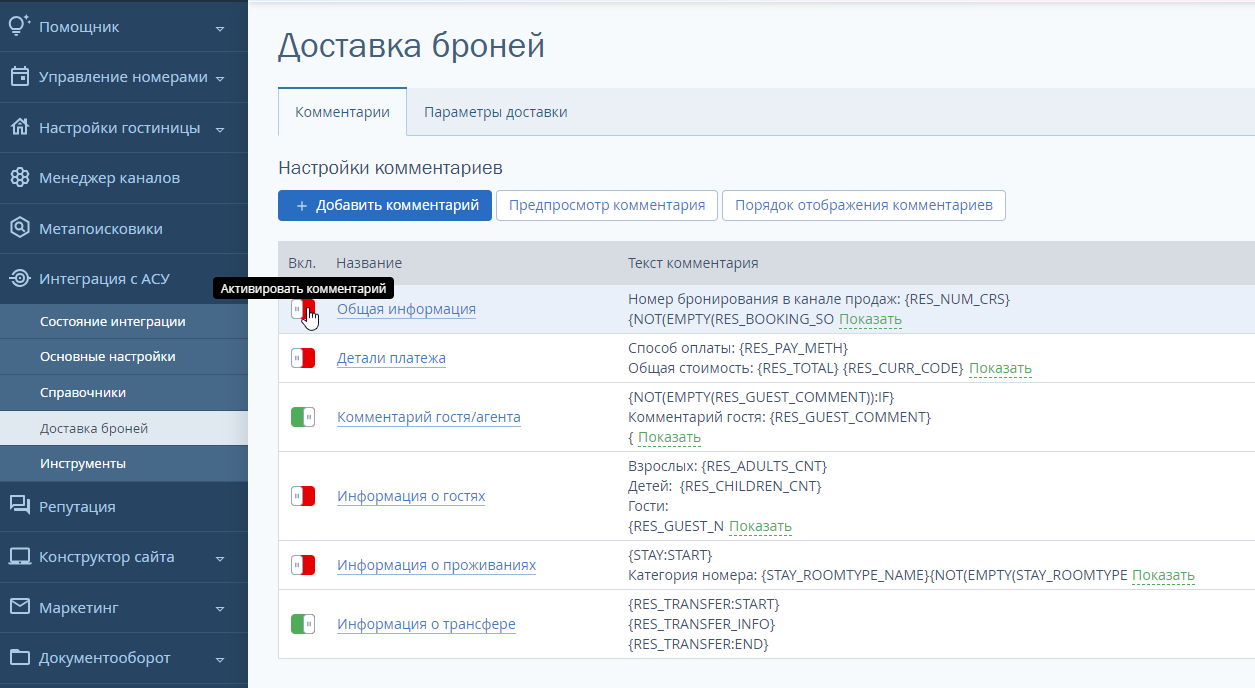The height and width of the screenshot is (688, 1255).
Task: Expand the Маркетинг dropdown arrow
Action: [x=220, y=608]
